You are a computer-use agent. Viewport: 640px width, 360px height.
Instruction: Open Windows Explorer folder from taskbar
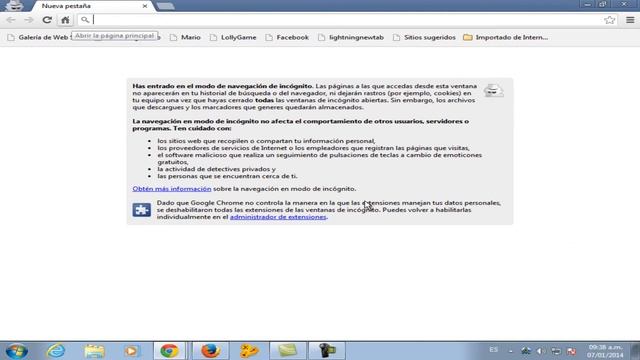(94, 351)
